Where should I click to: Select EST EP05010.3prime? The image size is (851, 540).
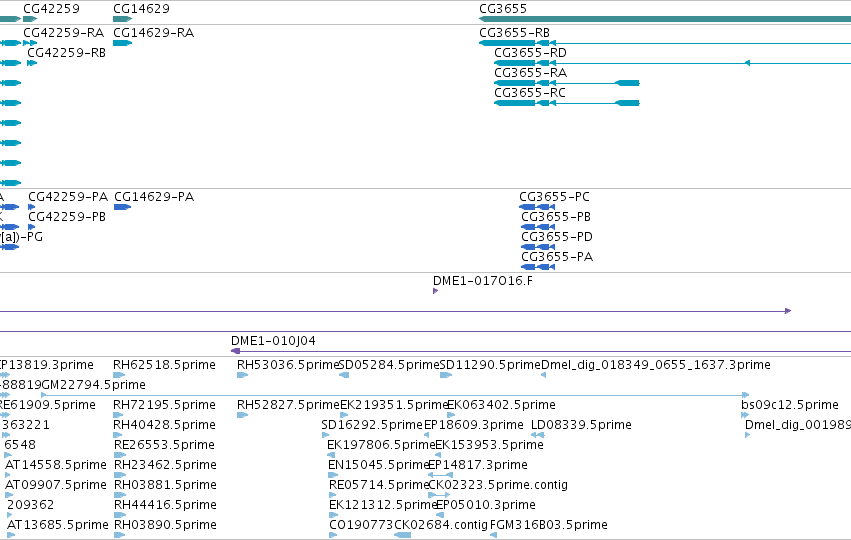pyautogui.click(x=486, y=505)
